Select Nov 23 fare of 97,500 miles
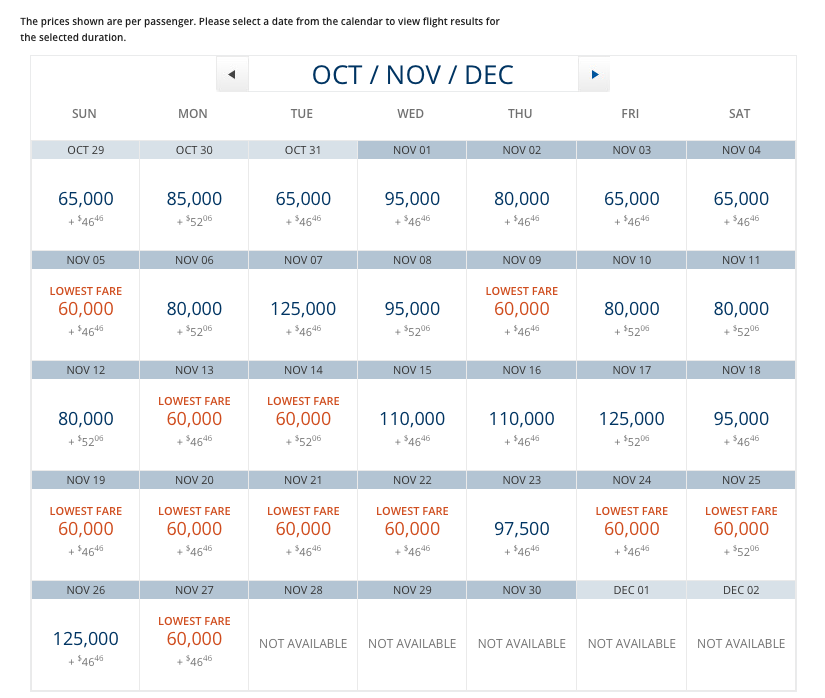 [521, 529]
